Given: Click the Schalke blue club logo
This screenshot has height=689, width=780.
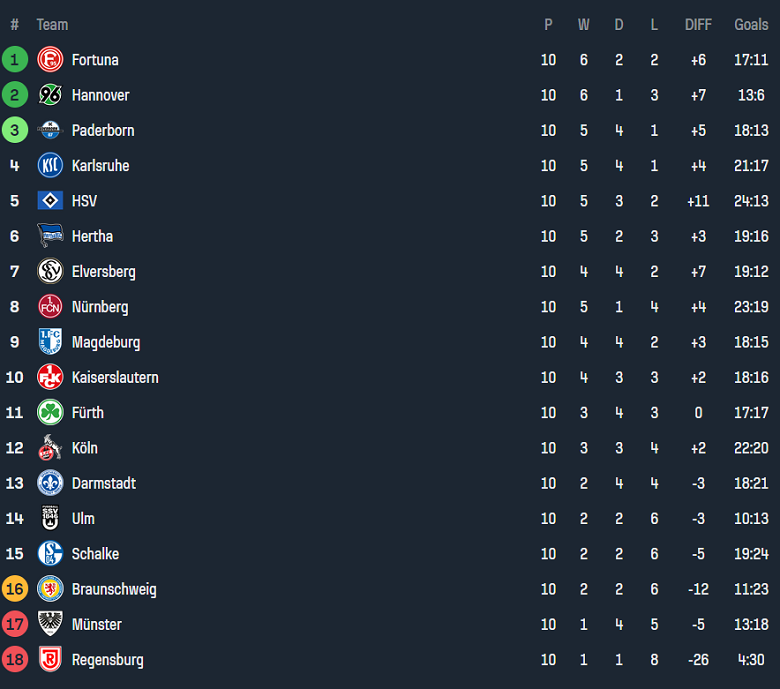Looking at the screenshot, I should point(50,554).
